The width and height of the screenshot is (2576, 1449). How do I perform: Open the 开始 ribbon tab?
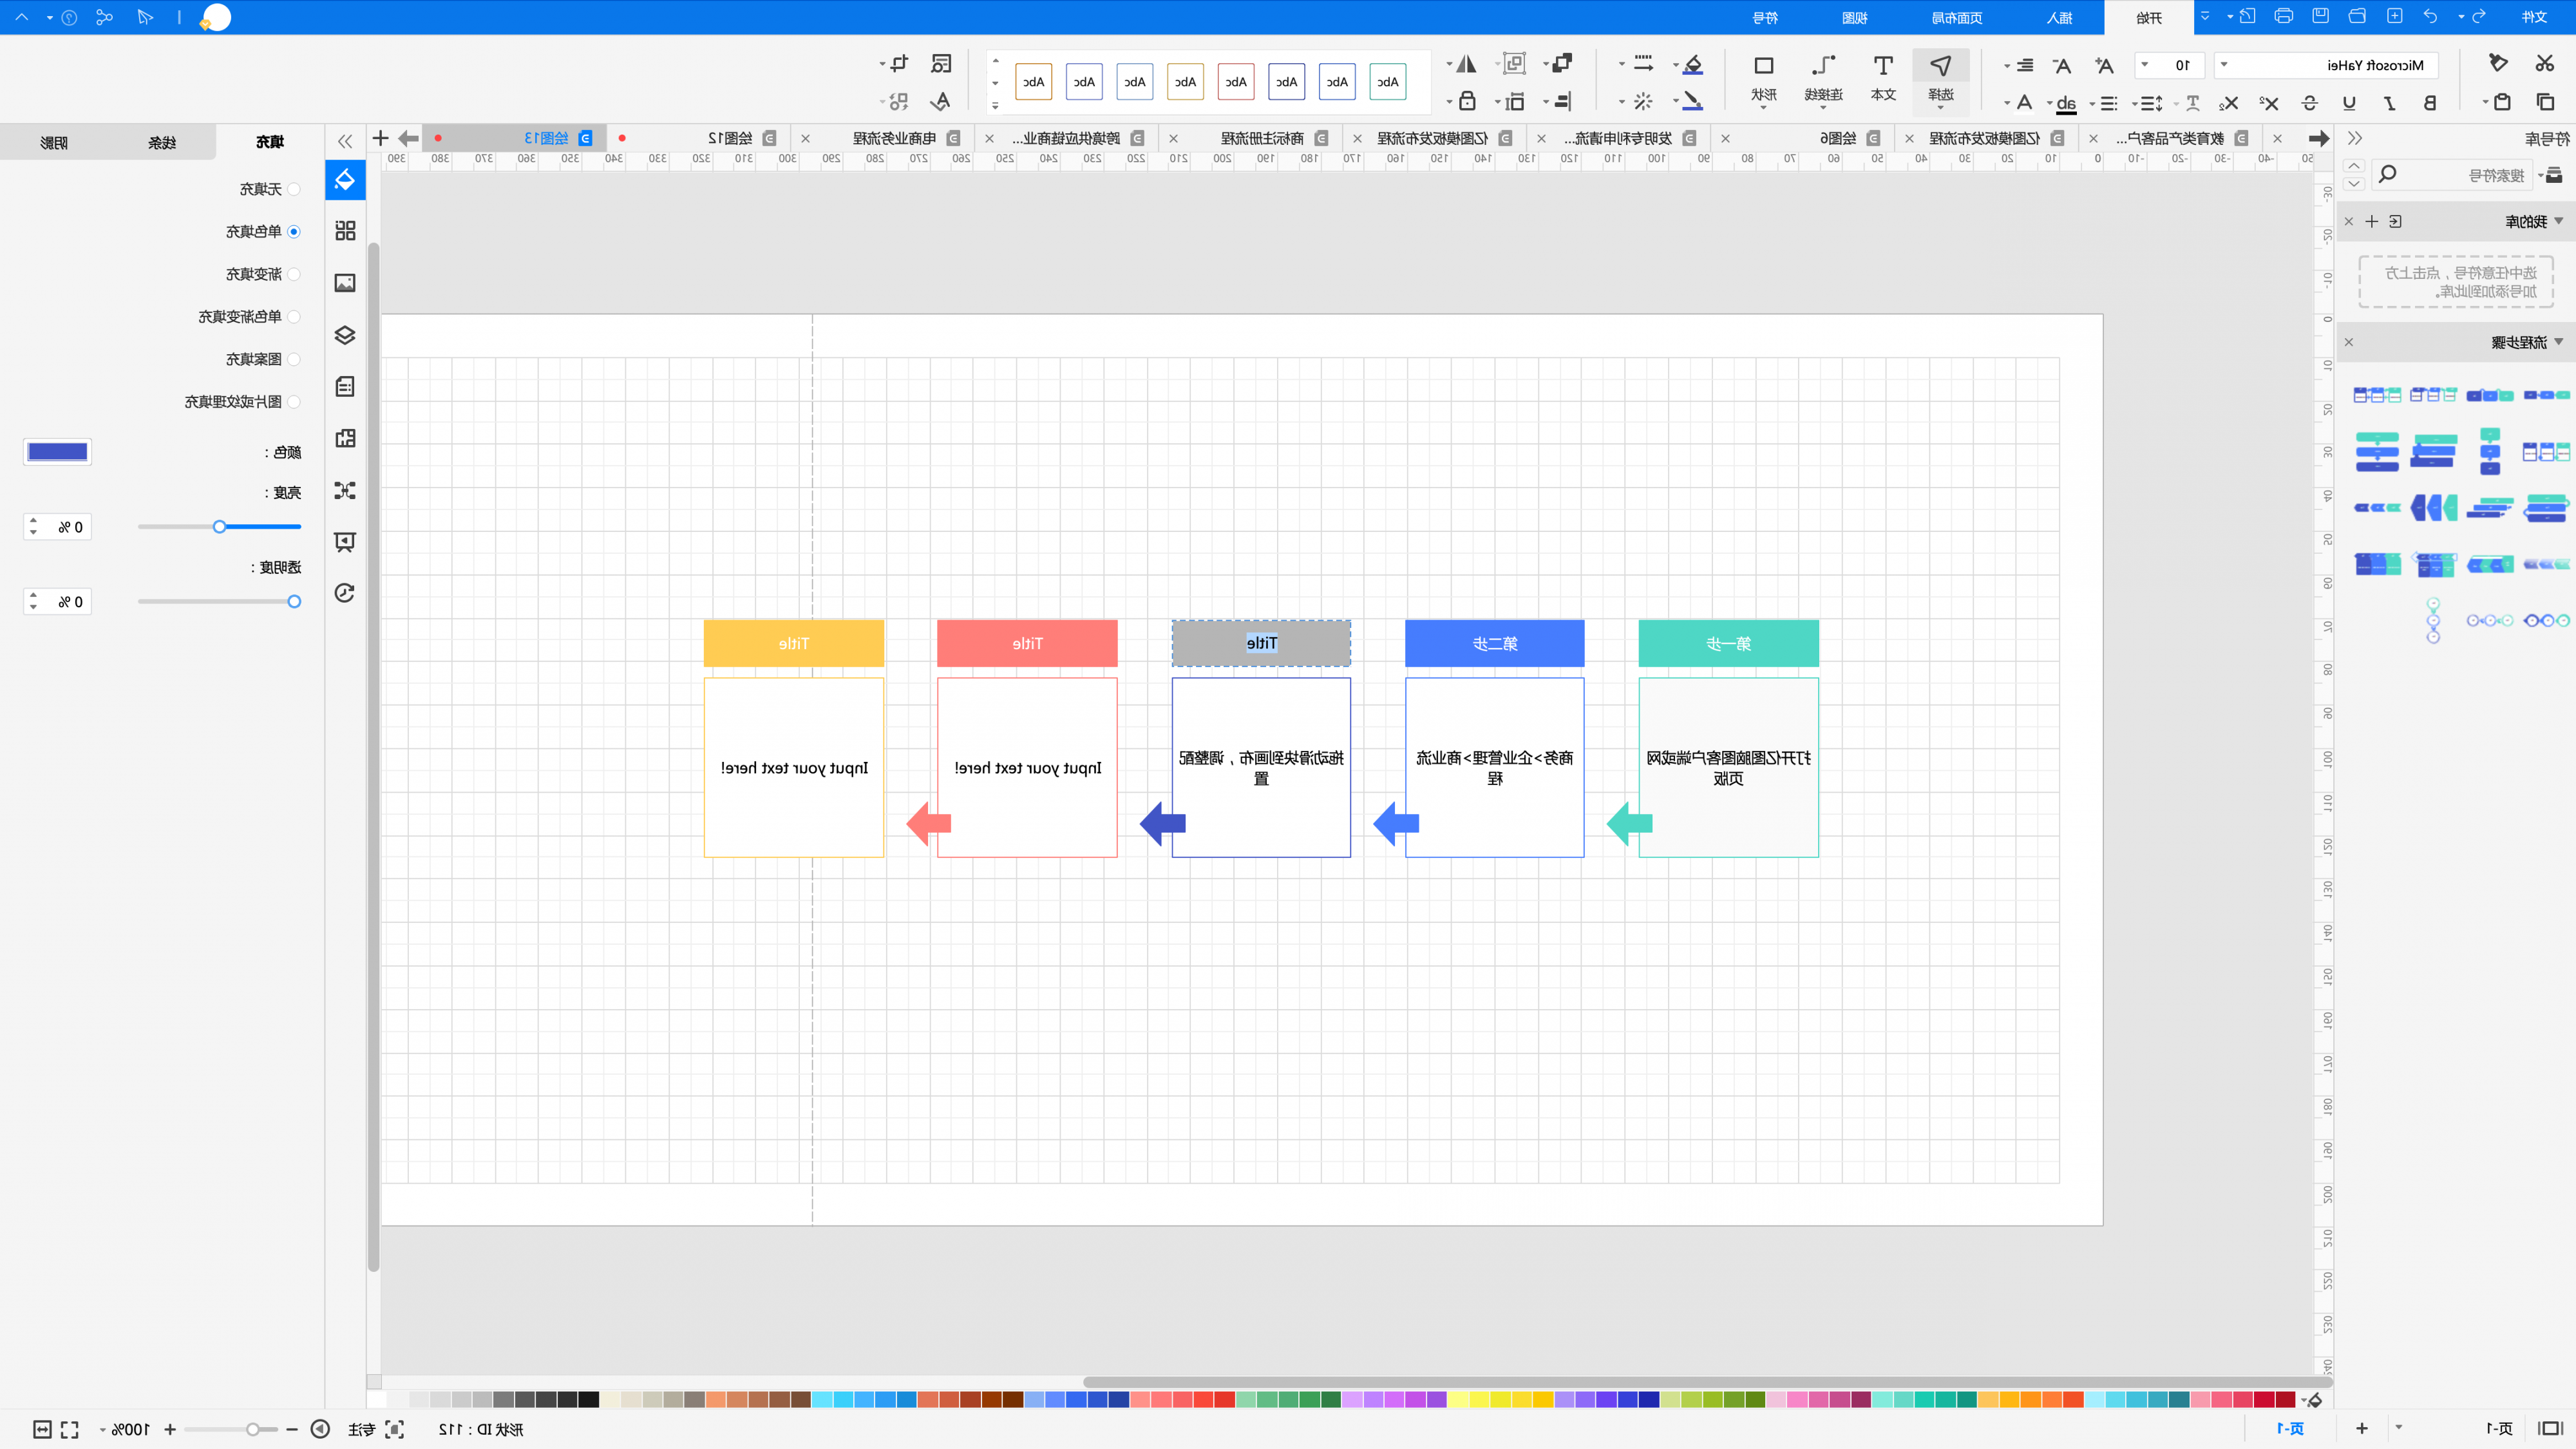tap(2149, 17)
